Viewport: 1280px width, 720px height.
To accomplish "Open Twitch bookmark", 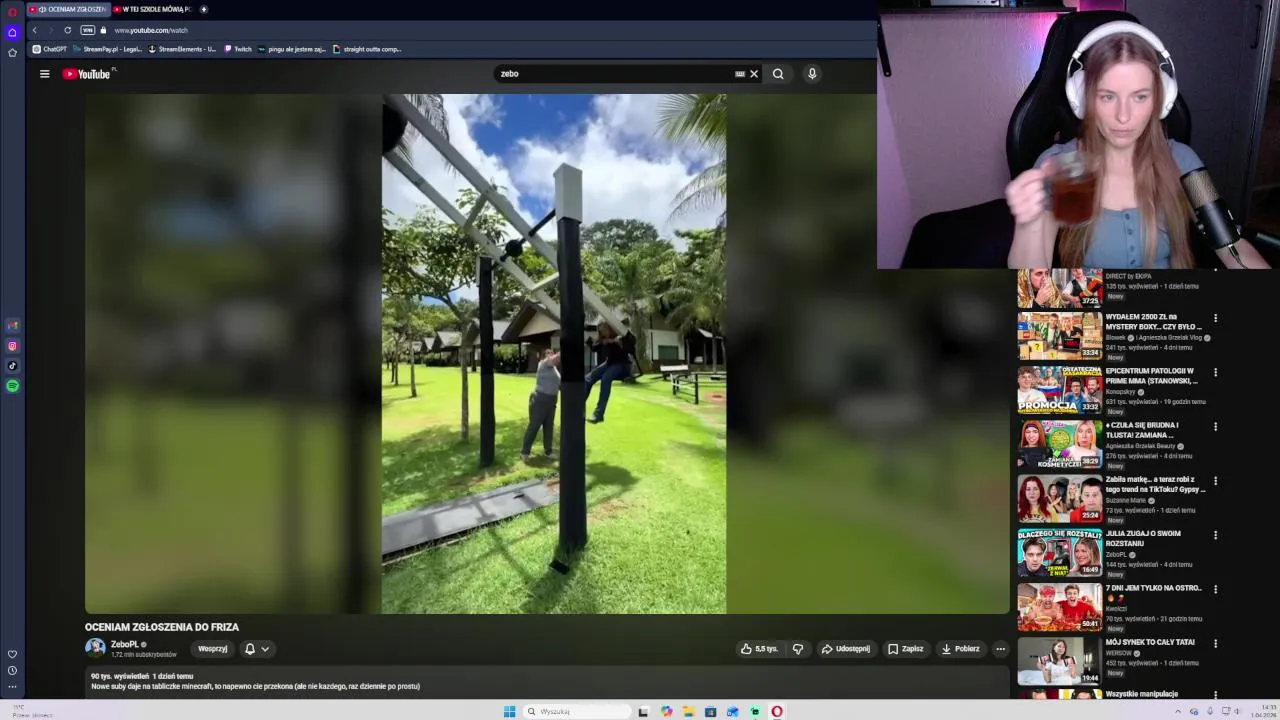I will (238, 49).
